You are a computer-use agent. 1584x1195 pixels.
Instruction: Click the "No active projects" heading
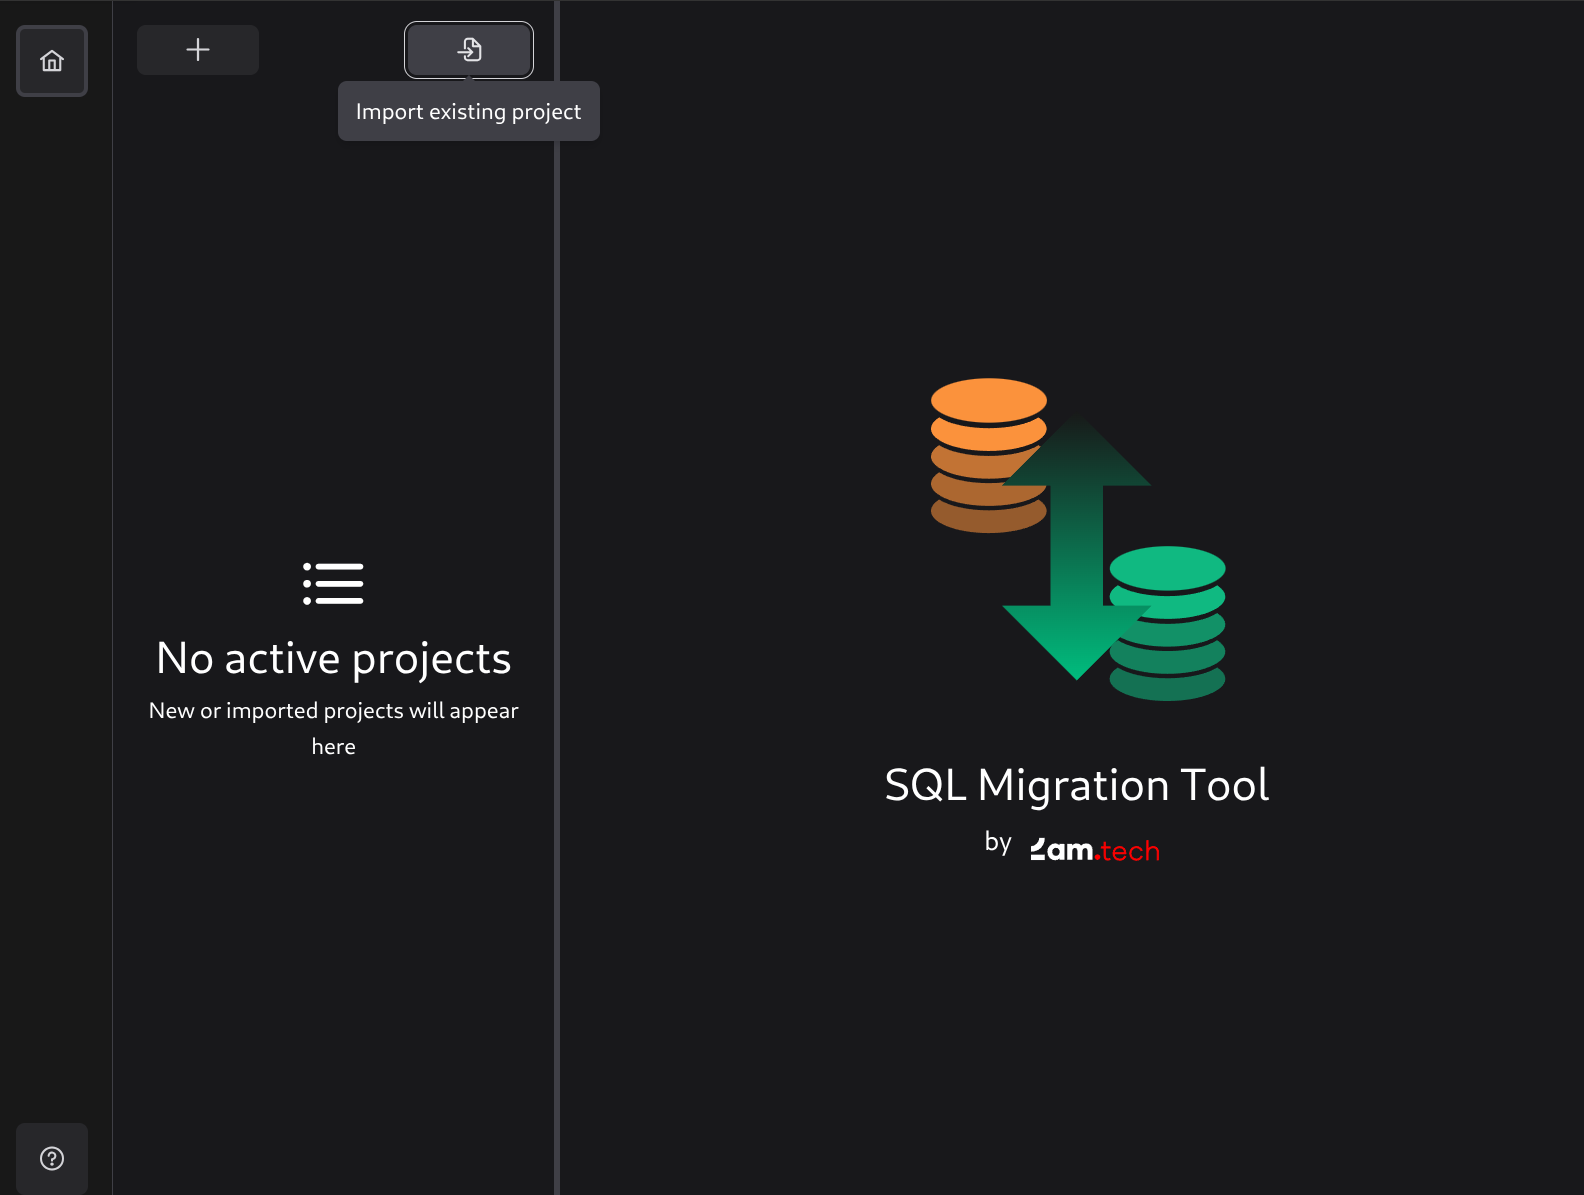click(334, 659)
